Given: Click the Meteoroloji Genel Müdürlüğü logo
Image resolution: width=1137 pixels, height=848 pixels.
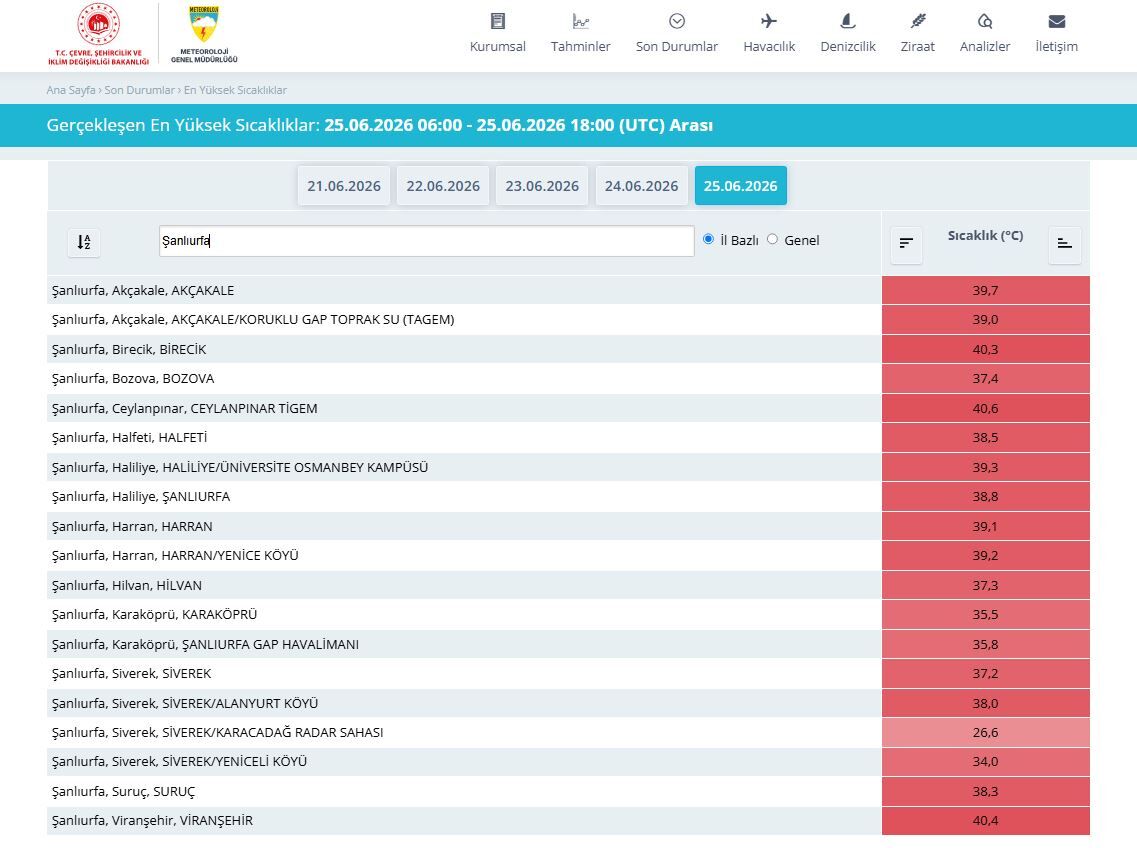Looking at the screenshot, I should tap(204, 34).
